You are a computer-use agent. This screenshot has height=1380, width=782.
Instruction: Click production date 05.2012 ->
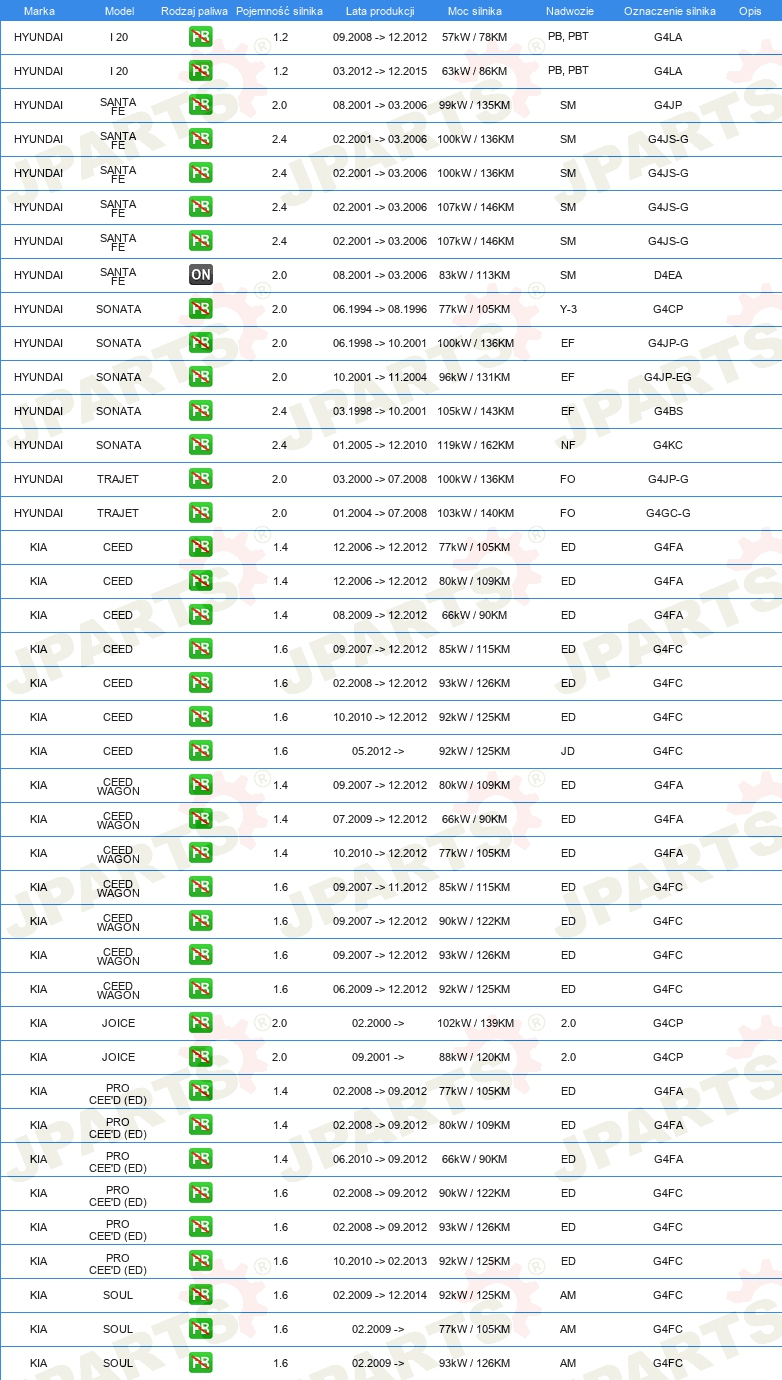click(x=378, y=751)
